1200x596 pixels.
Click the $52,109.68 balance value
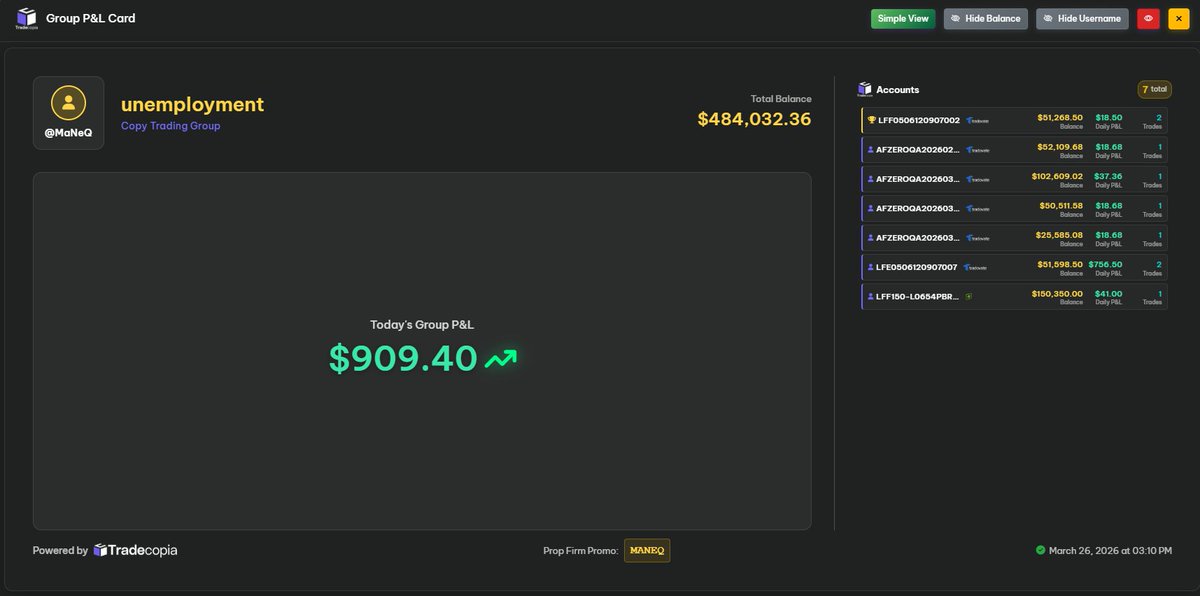(1060, 146)
